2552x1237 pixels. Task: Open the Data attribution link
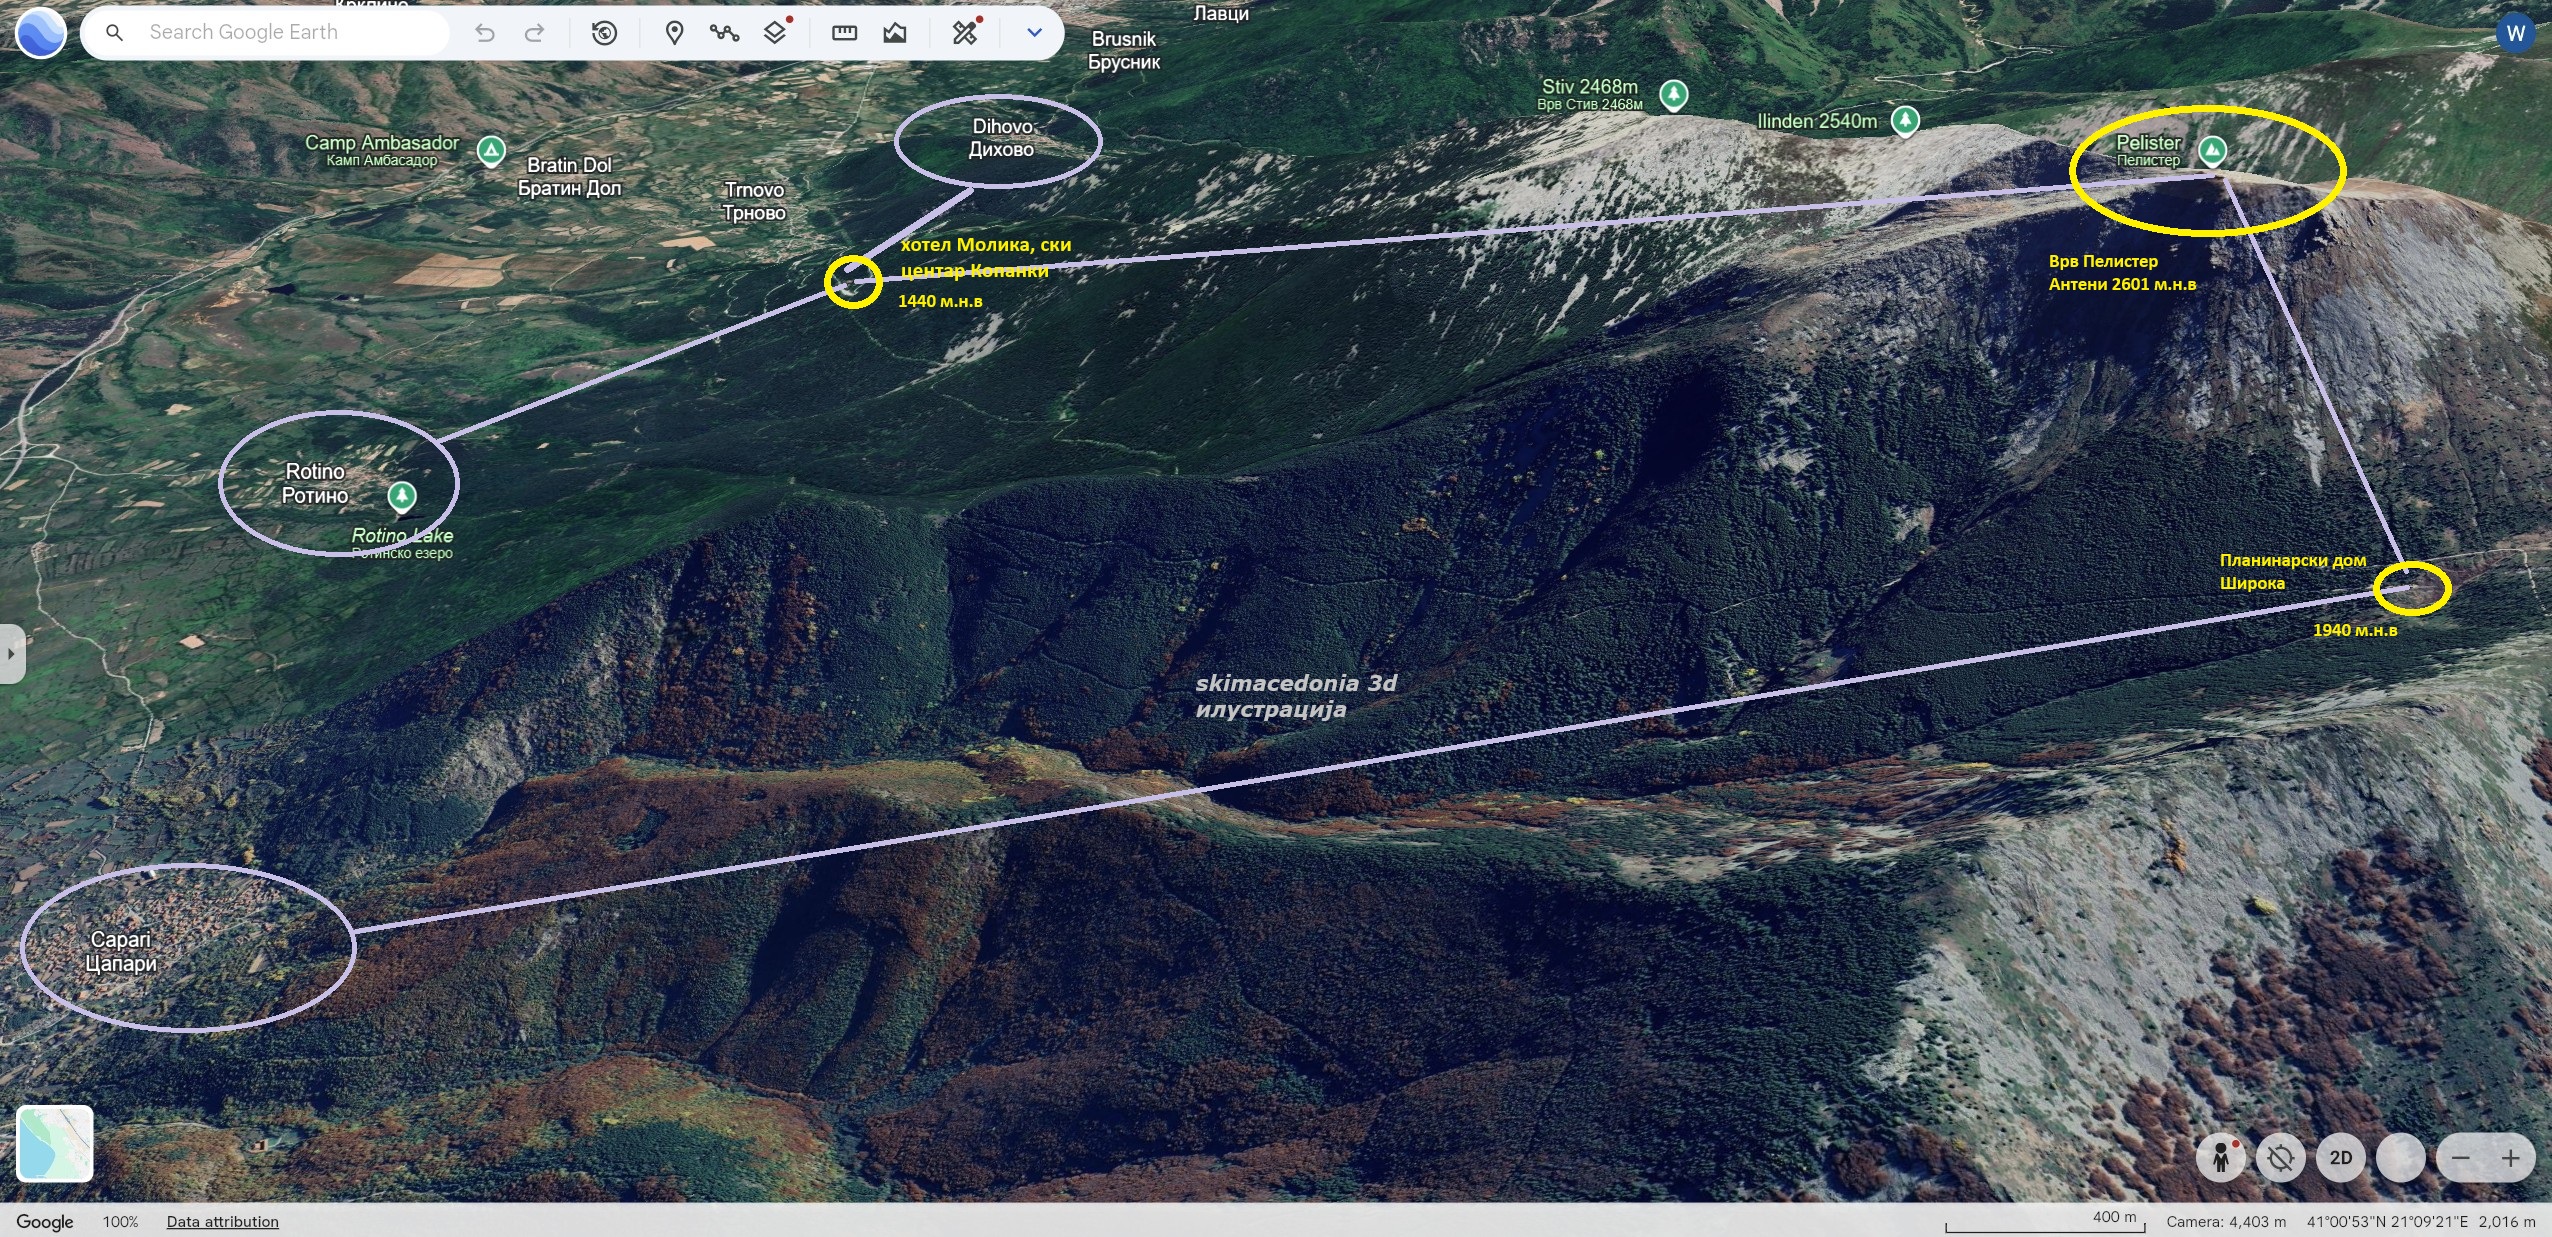click(x=222, y=1221)
